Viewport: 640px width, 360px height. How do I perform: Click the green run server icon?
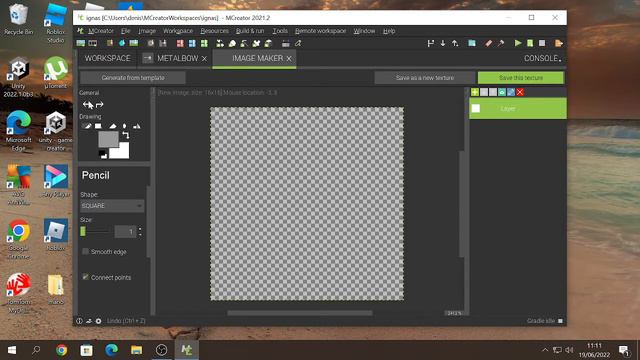tap(530, 43)
